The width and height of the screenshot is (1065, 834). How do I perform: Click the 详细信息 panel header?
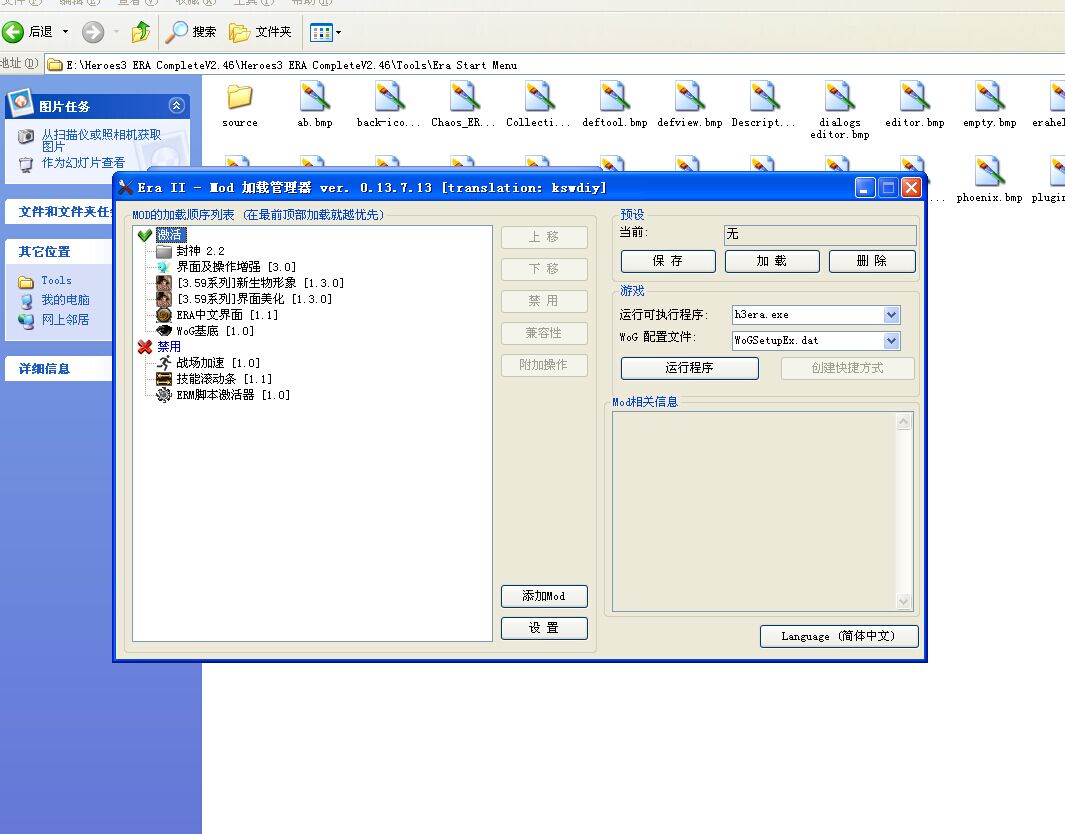point(58,368)
